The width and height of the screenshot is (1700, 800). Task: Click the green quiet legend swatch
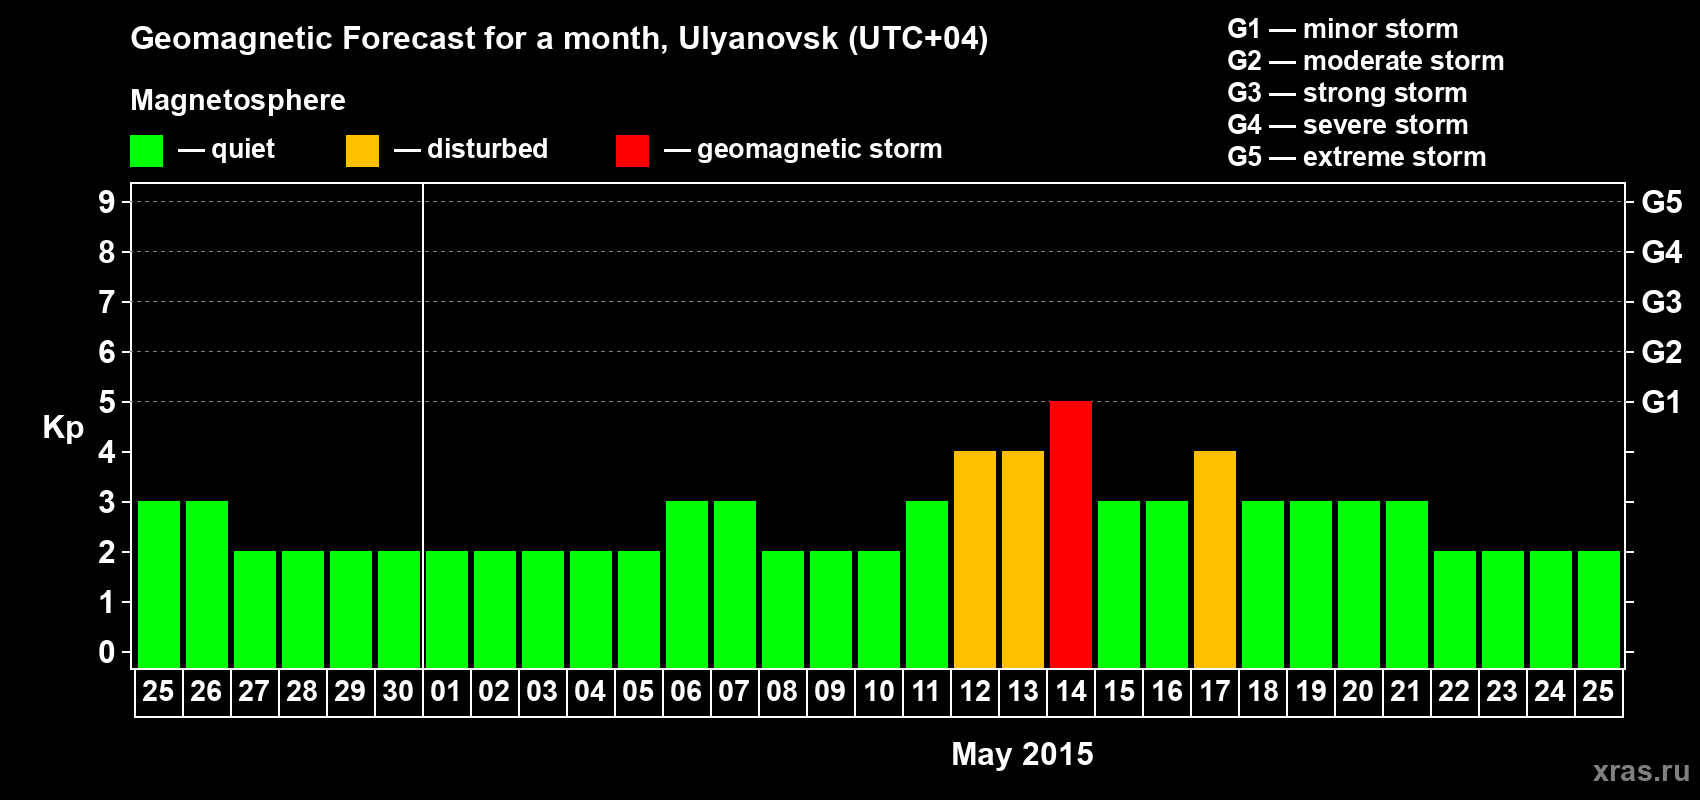tap(146, 151)
